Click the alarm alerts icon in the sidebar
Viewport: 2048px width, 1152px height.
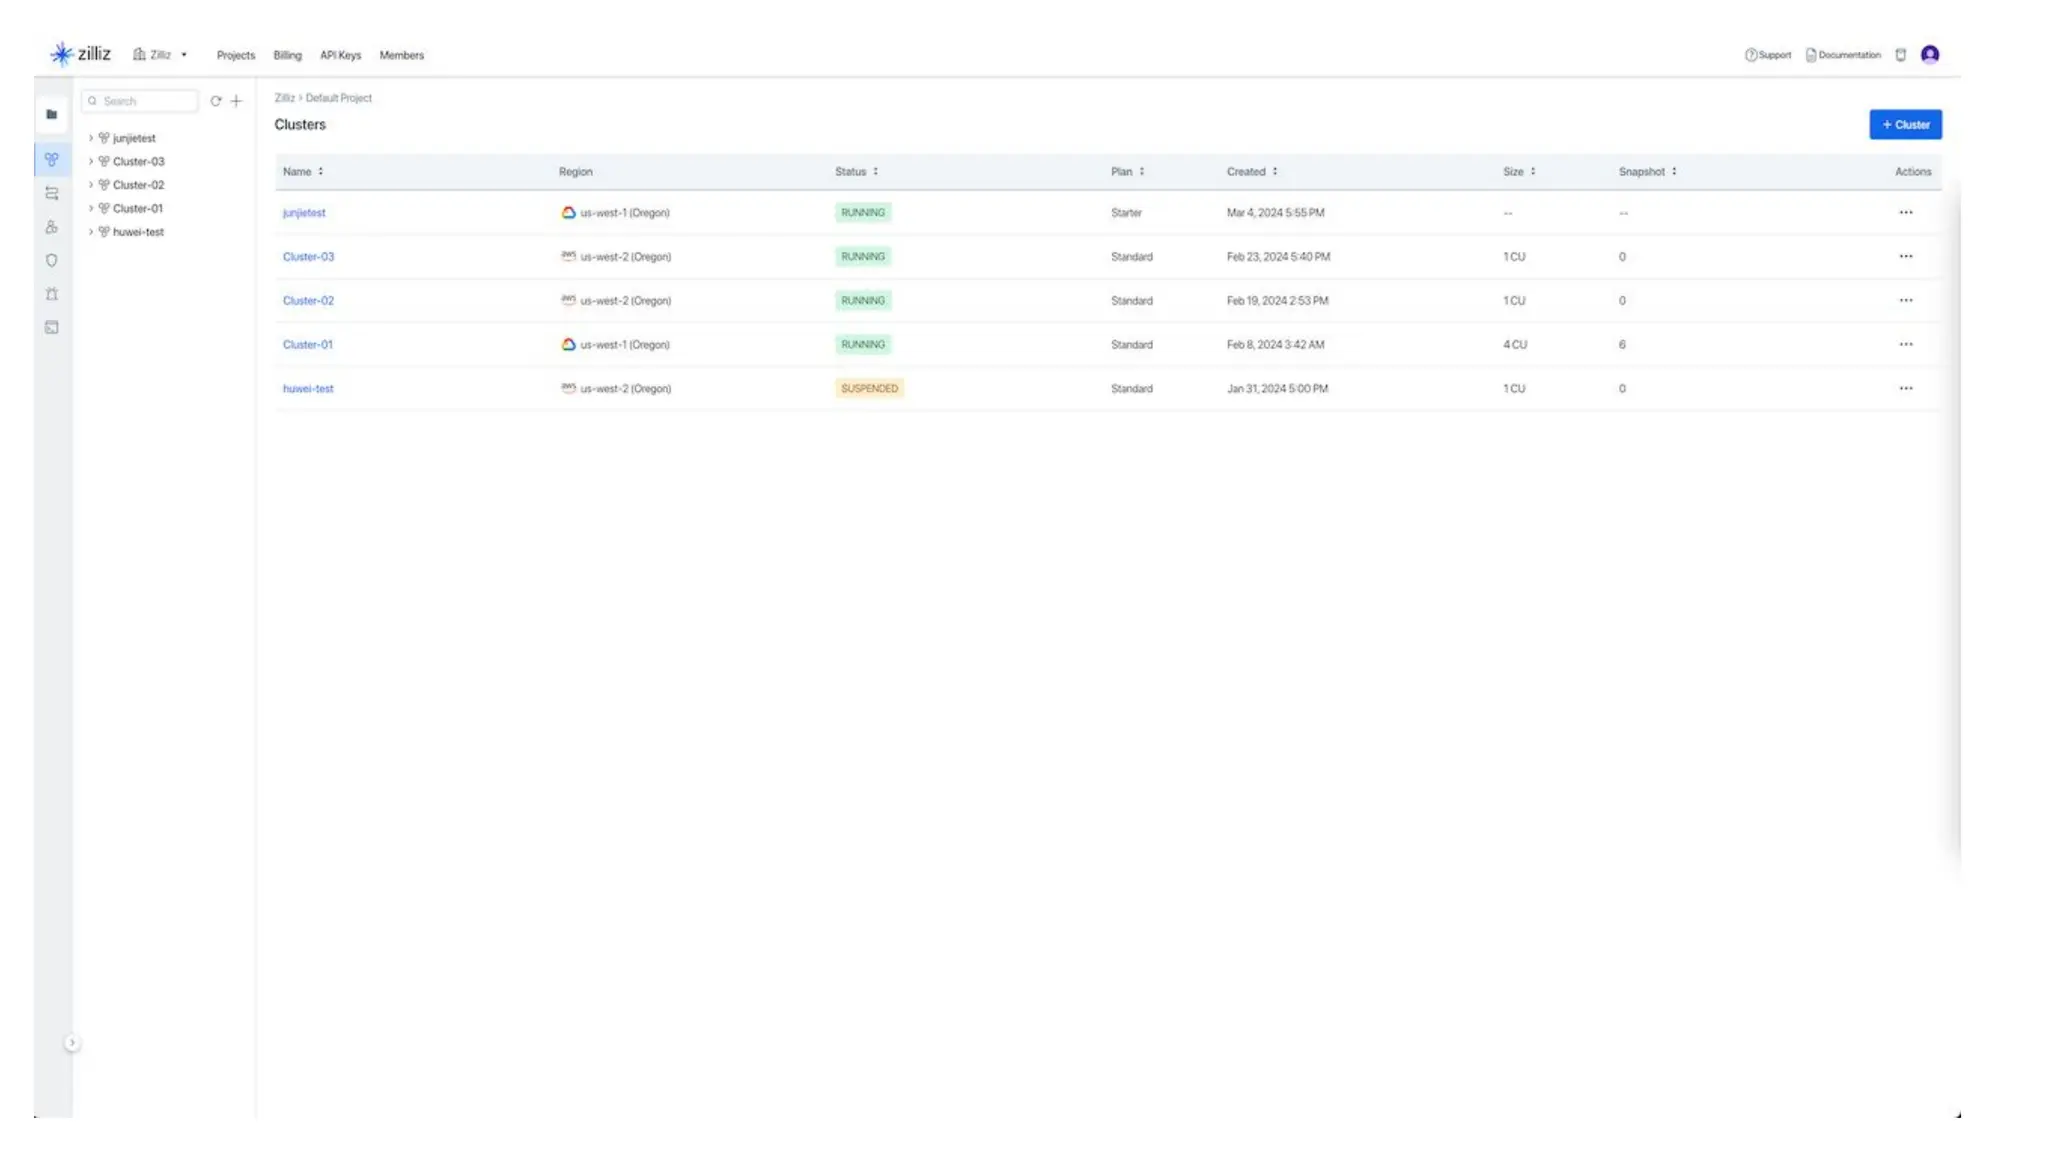pos(51,294)
